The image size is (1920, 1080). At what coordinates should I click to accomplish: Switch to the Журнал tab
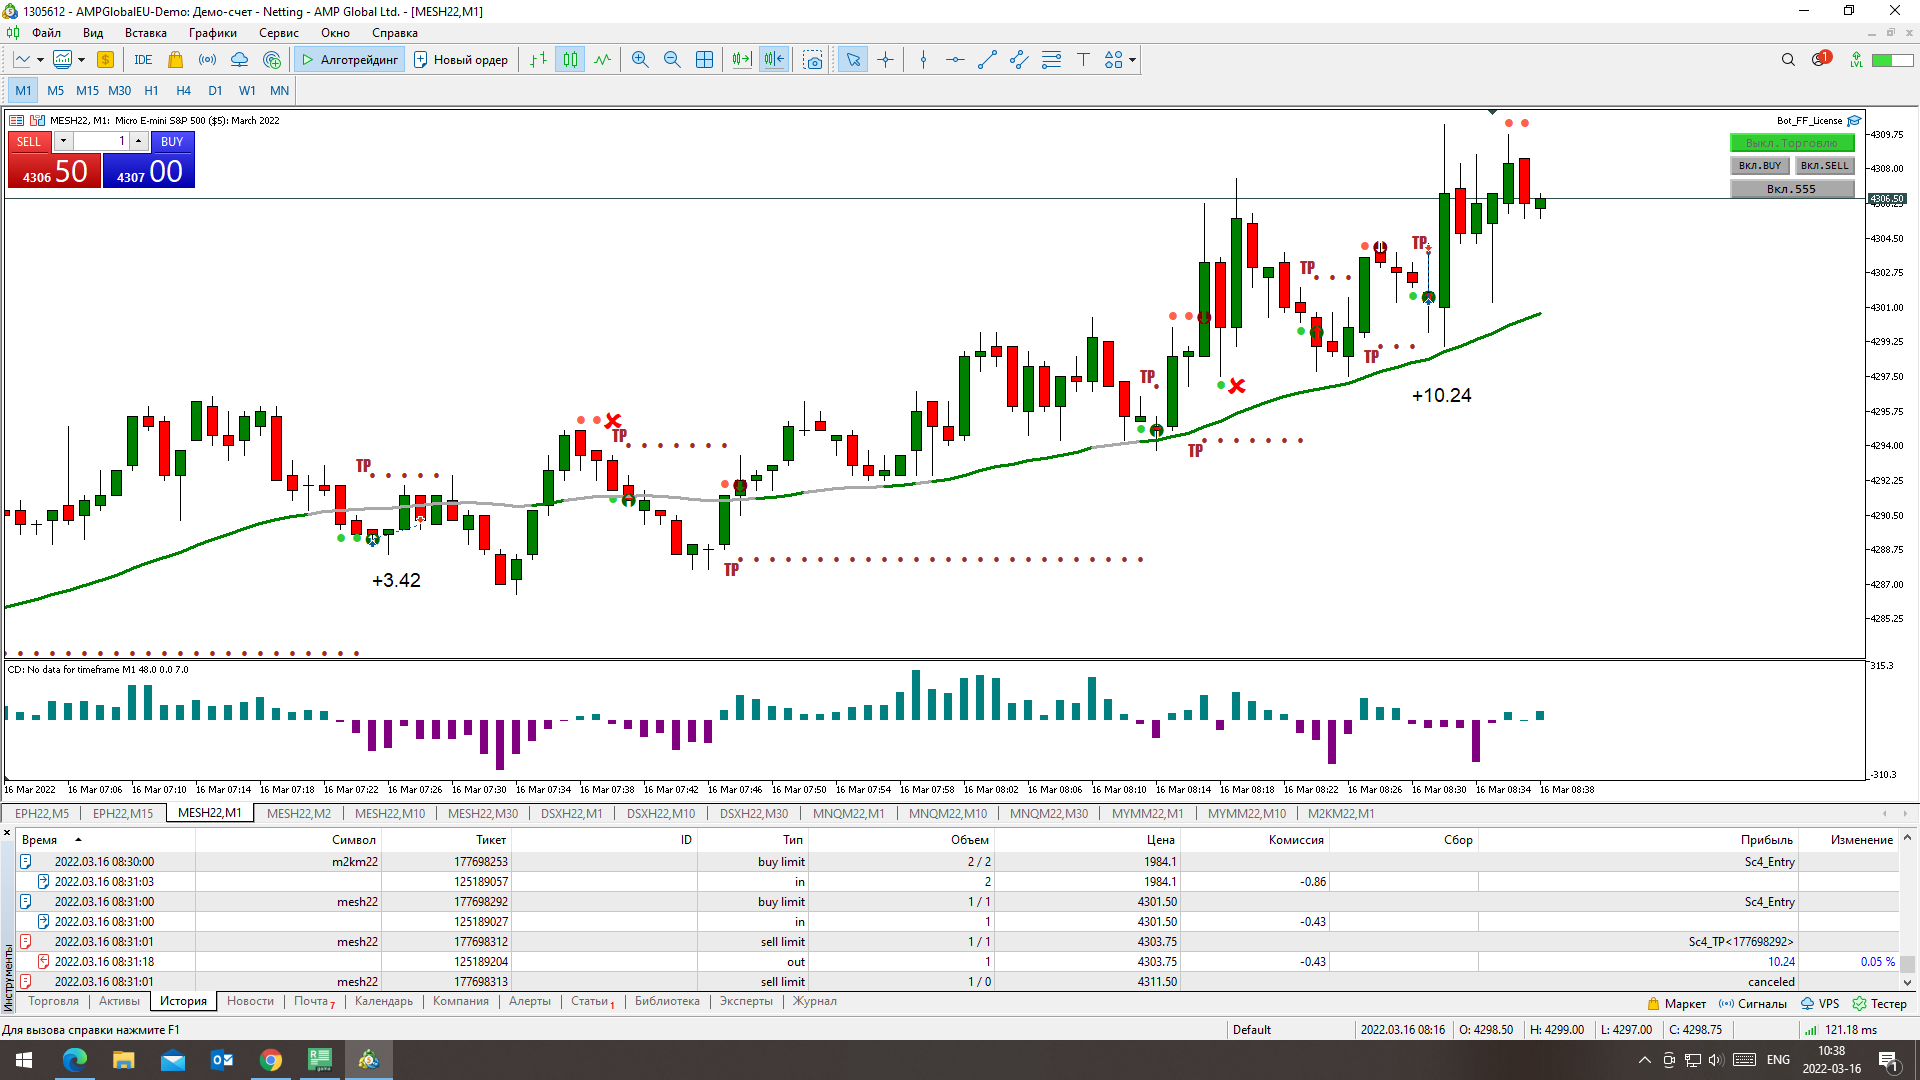[x=814, y=1001]
